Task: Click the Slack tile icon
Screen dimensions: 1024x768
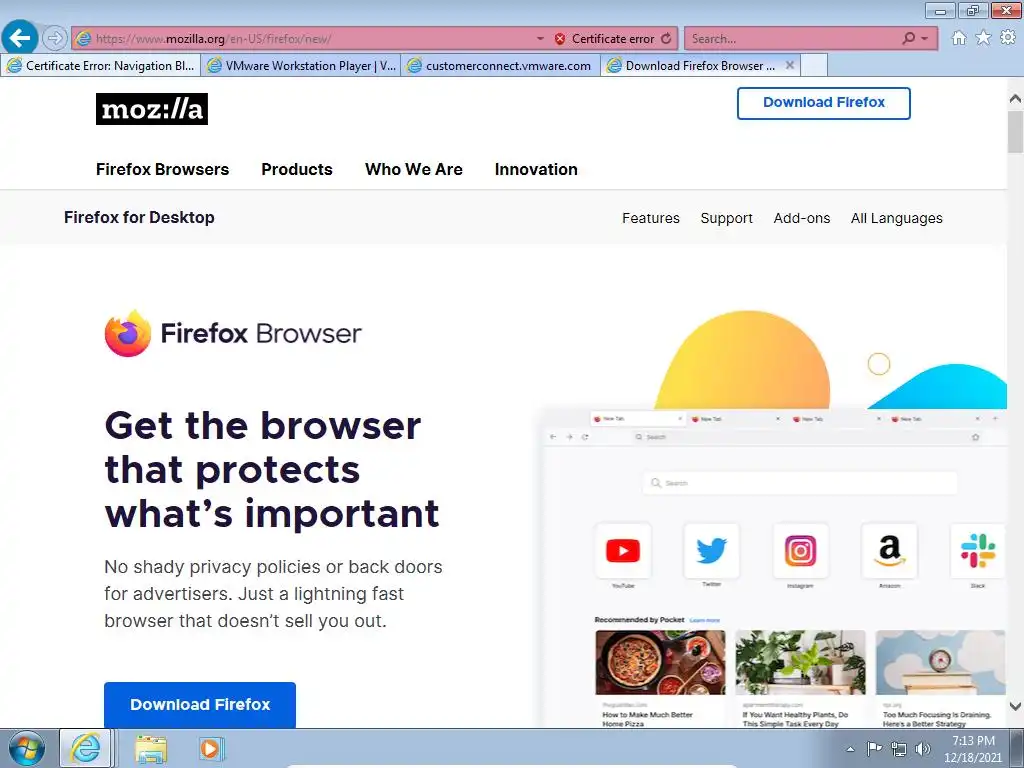Action: point(978,551)
